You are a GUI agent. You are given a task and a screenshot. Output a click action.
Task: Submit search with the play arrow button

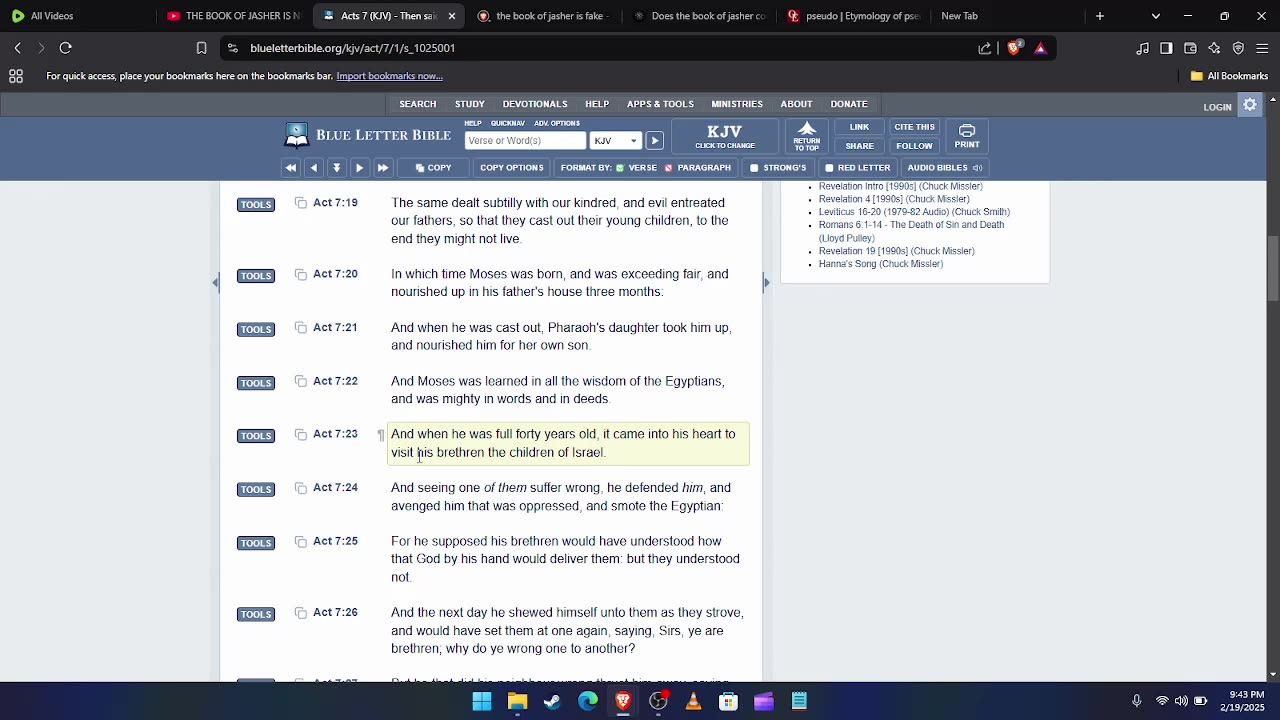tap(654, 141)
